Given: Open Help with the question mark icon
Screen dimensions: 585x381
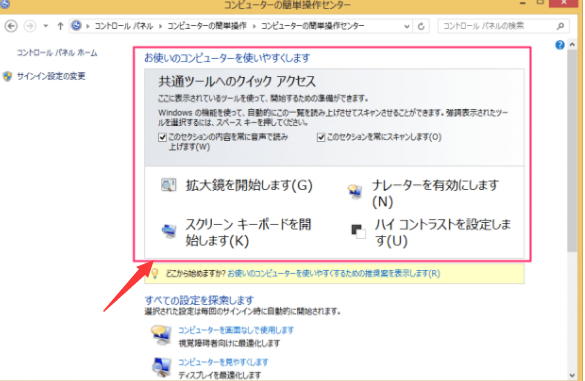Looking at the screenshot, I should coord(560,45).
